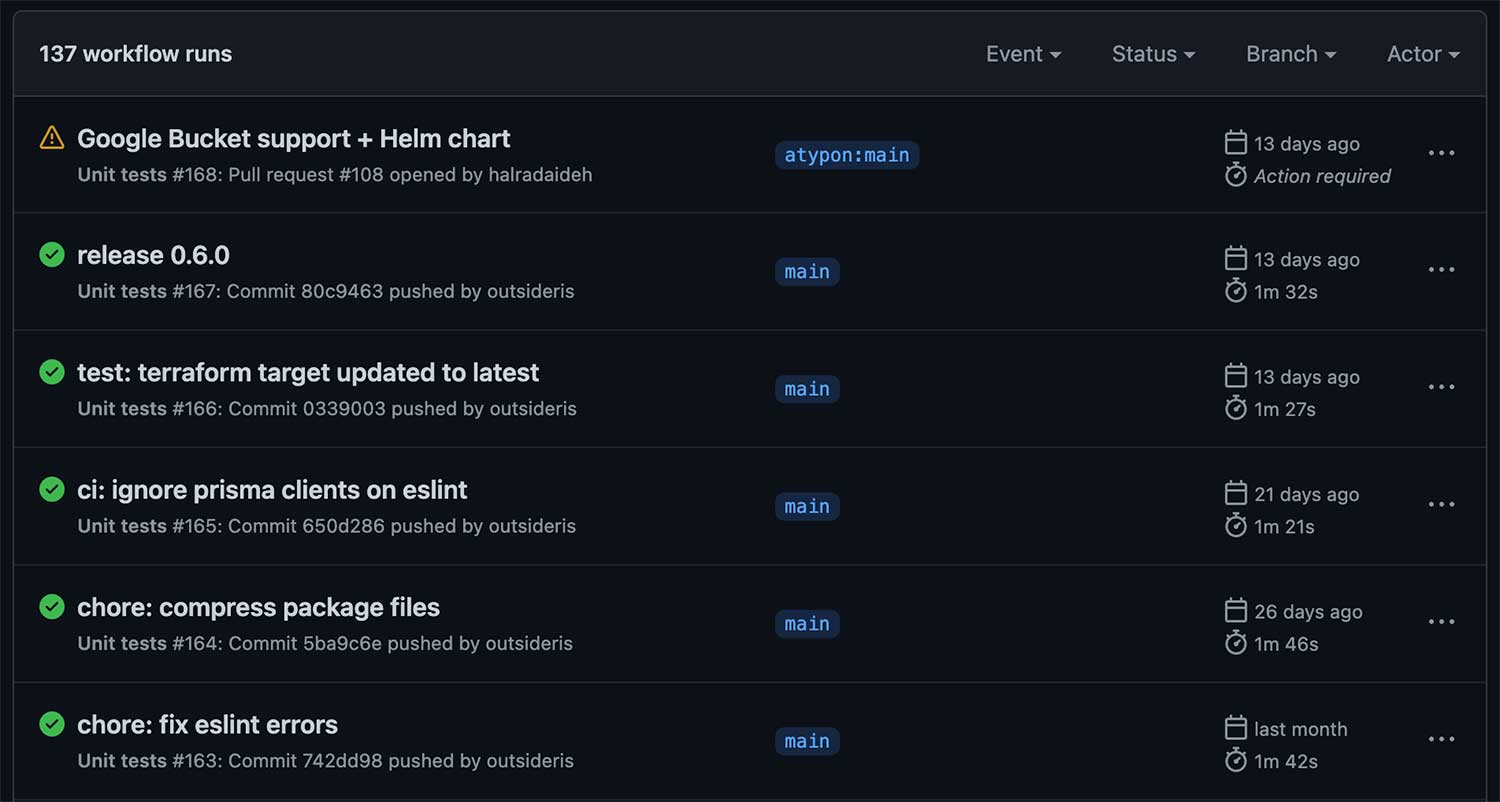The image size is (1500, 802).
Task: Click the 26 days ago timestamp
Action: point(1308,612)
